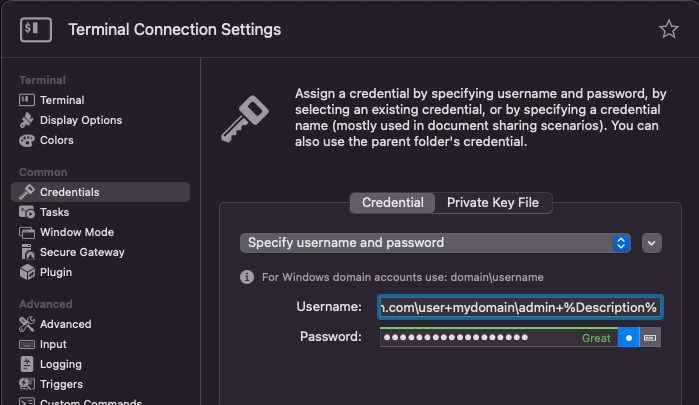
Task: Select Secure Gateway in the sidebar
Action: [81, 252]
